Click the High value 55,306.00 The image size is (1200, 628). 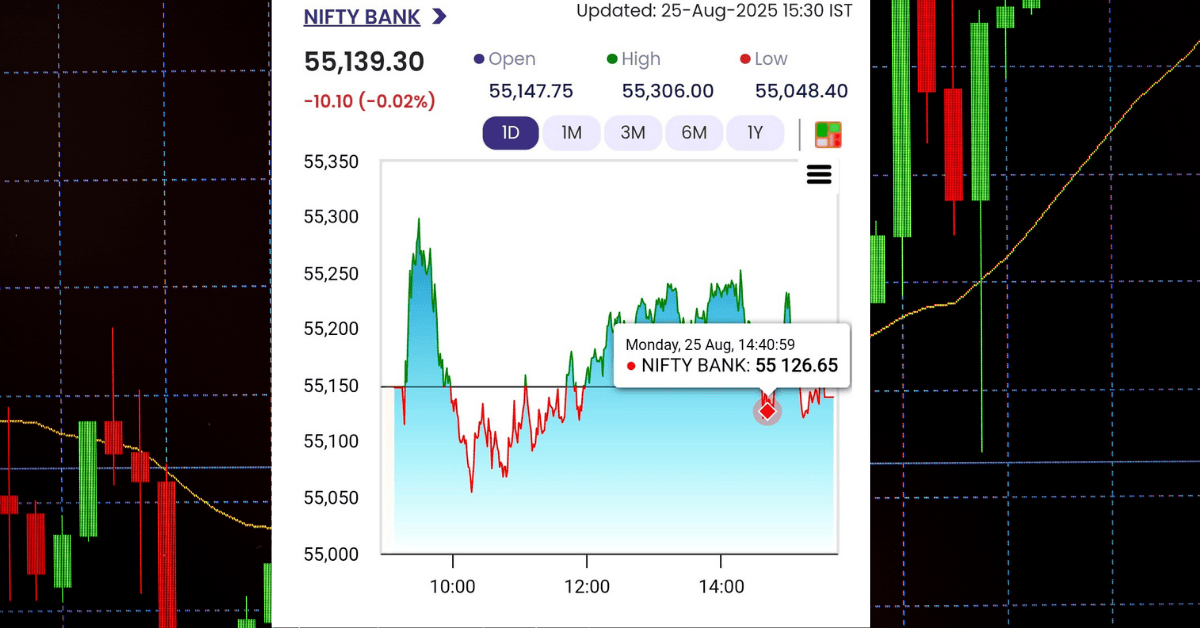[x=667, y=91]
